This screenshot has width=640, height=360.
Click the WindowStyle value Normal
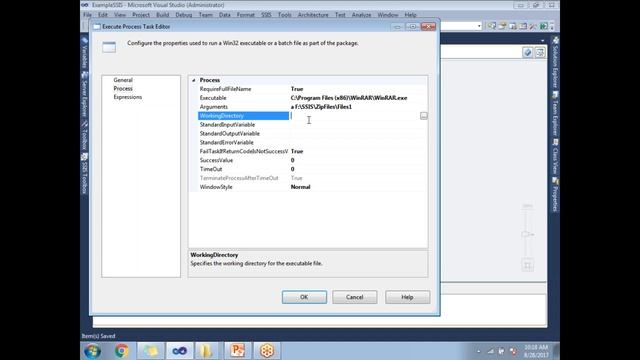pyautogui.click(x=300, y=187)
